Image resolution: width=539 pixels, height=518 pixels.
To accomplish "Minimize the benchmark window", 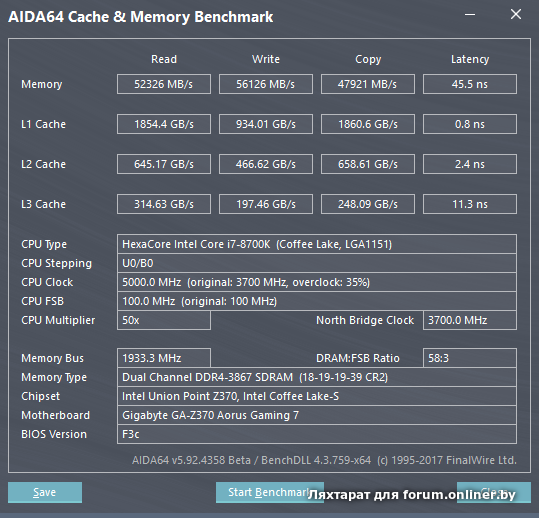I will click(470, 14).
